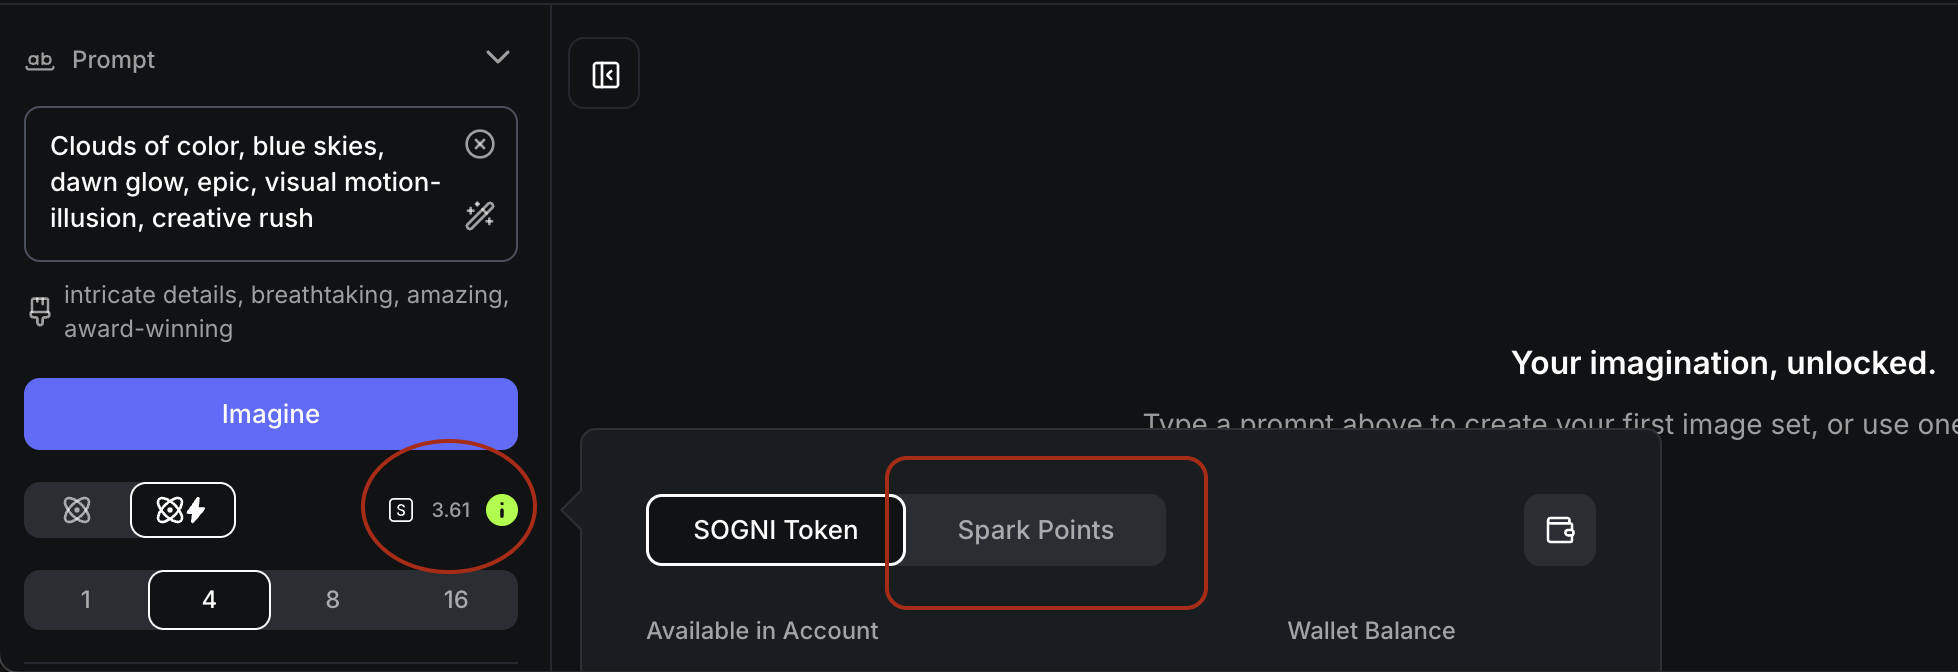Click the green info icon beside 3.61
This screenshot has width=1958, height=672.
501,510
